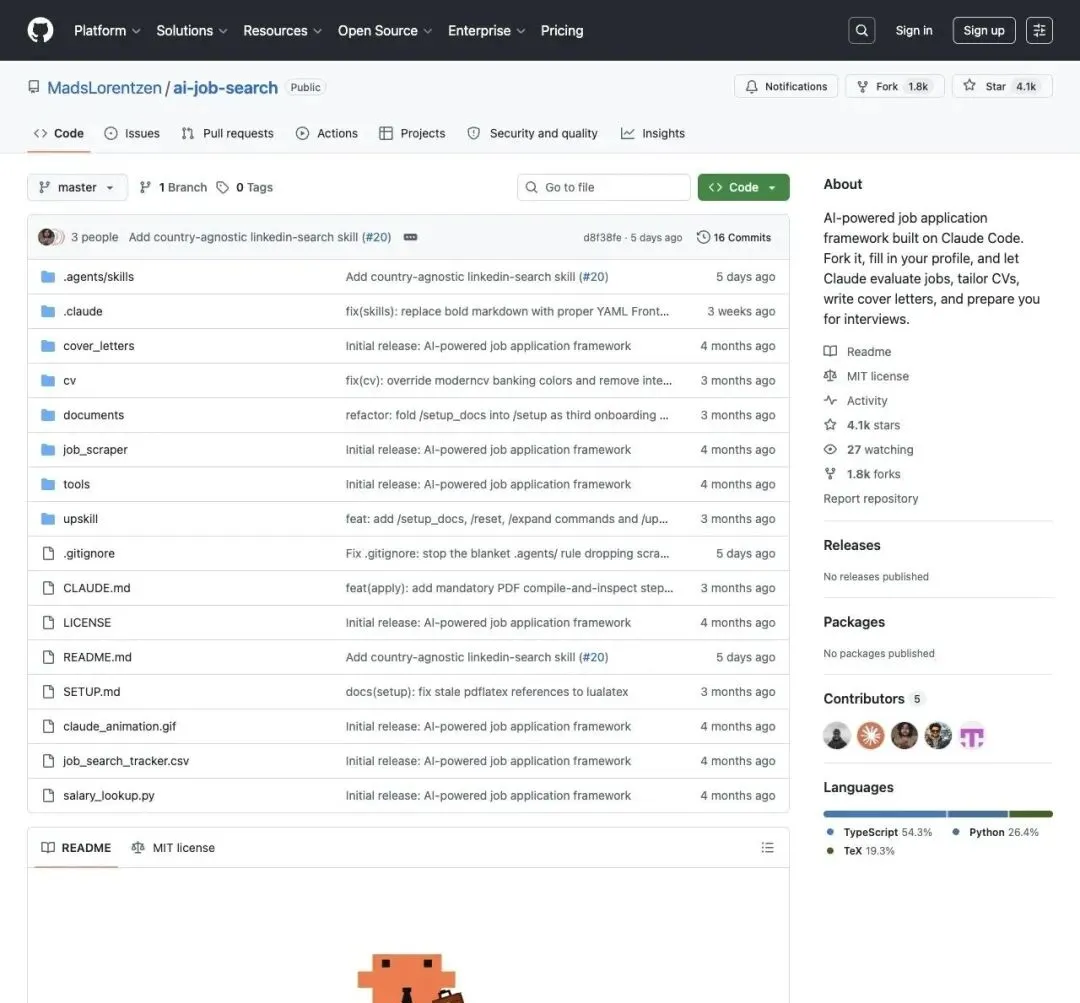The height and width of the screenshot is (1003, 1080).
Task: Open the documents folder
Action: coord(94,415)
